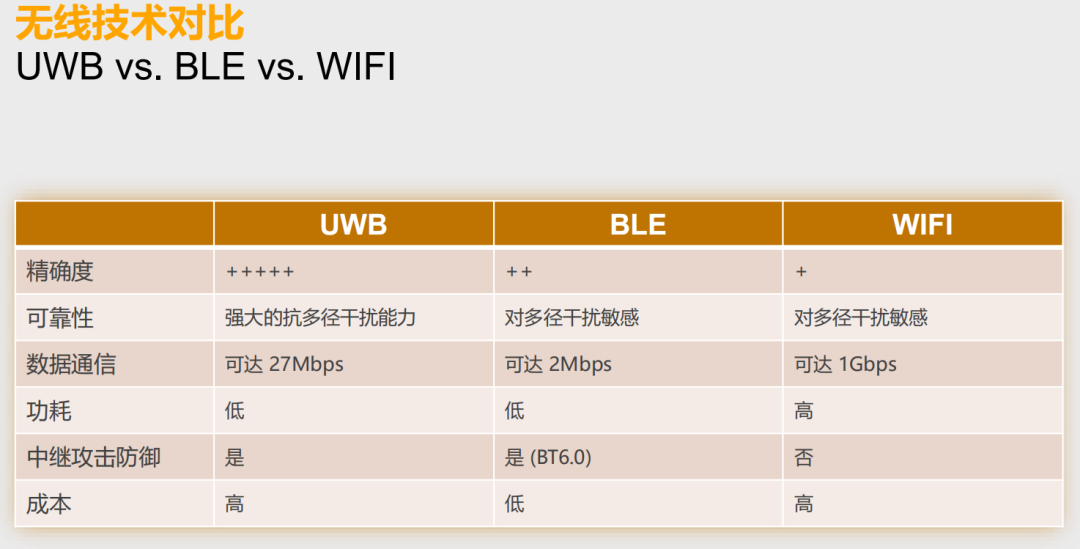
Task: Select the 中继攻击防御 row label
Action: point(93,457)
